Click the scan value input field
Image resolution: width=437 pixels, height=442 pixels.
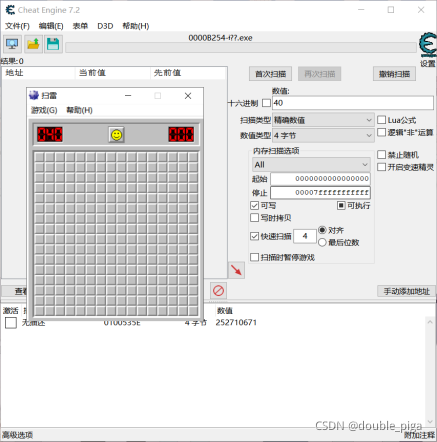(353, 103)
